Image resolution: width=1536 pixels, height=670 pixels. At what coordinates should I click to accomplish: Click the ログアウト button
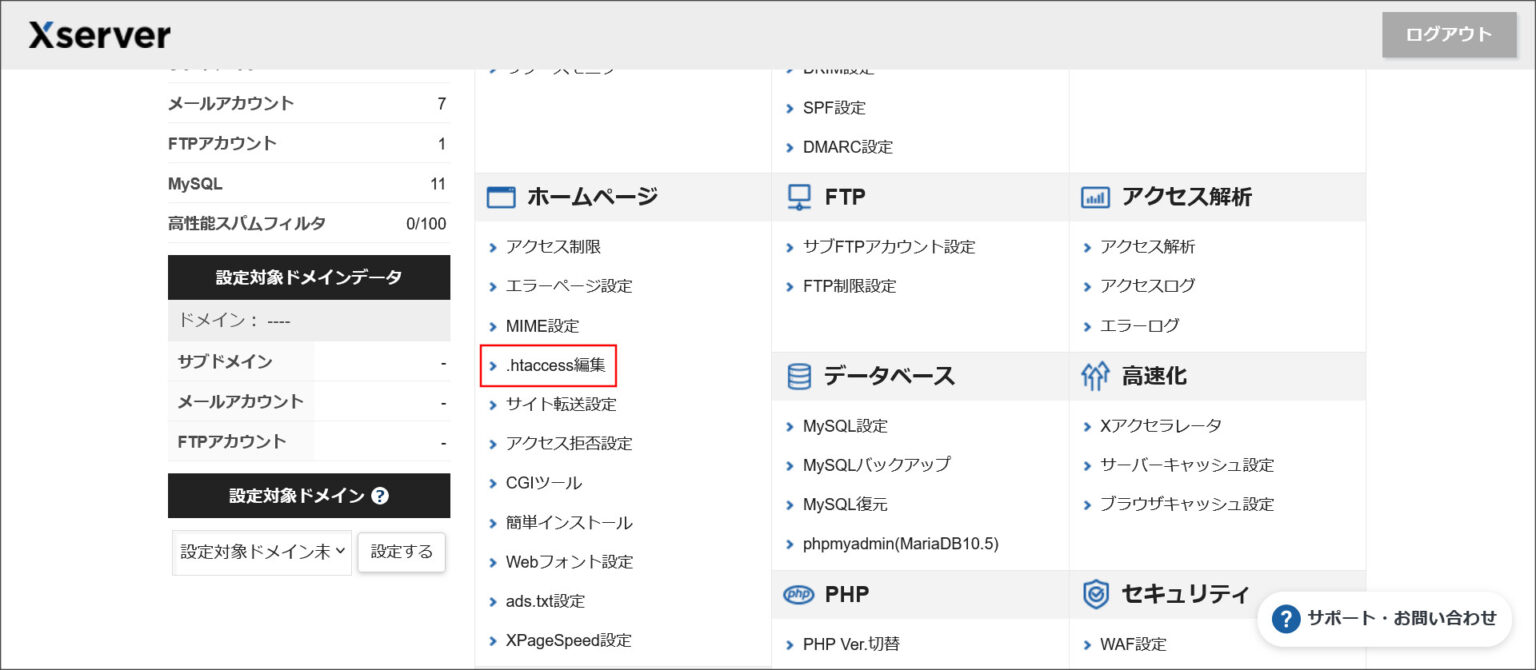tap(1448, 33)
